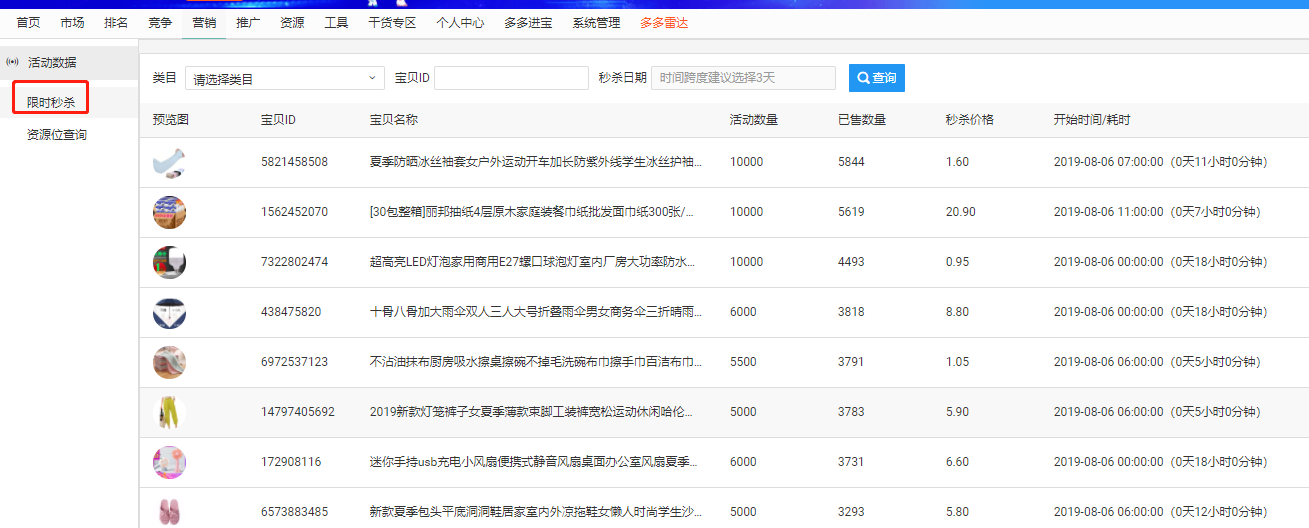Click the LED bulb product thumbnail
Image resolution: width=1309 pixels, height=528 pixels.
169,262
